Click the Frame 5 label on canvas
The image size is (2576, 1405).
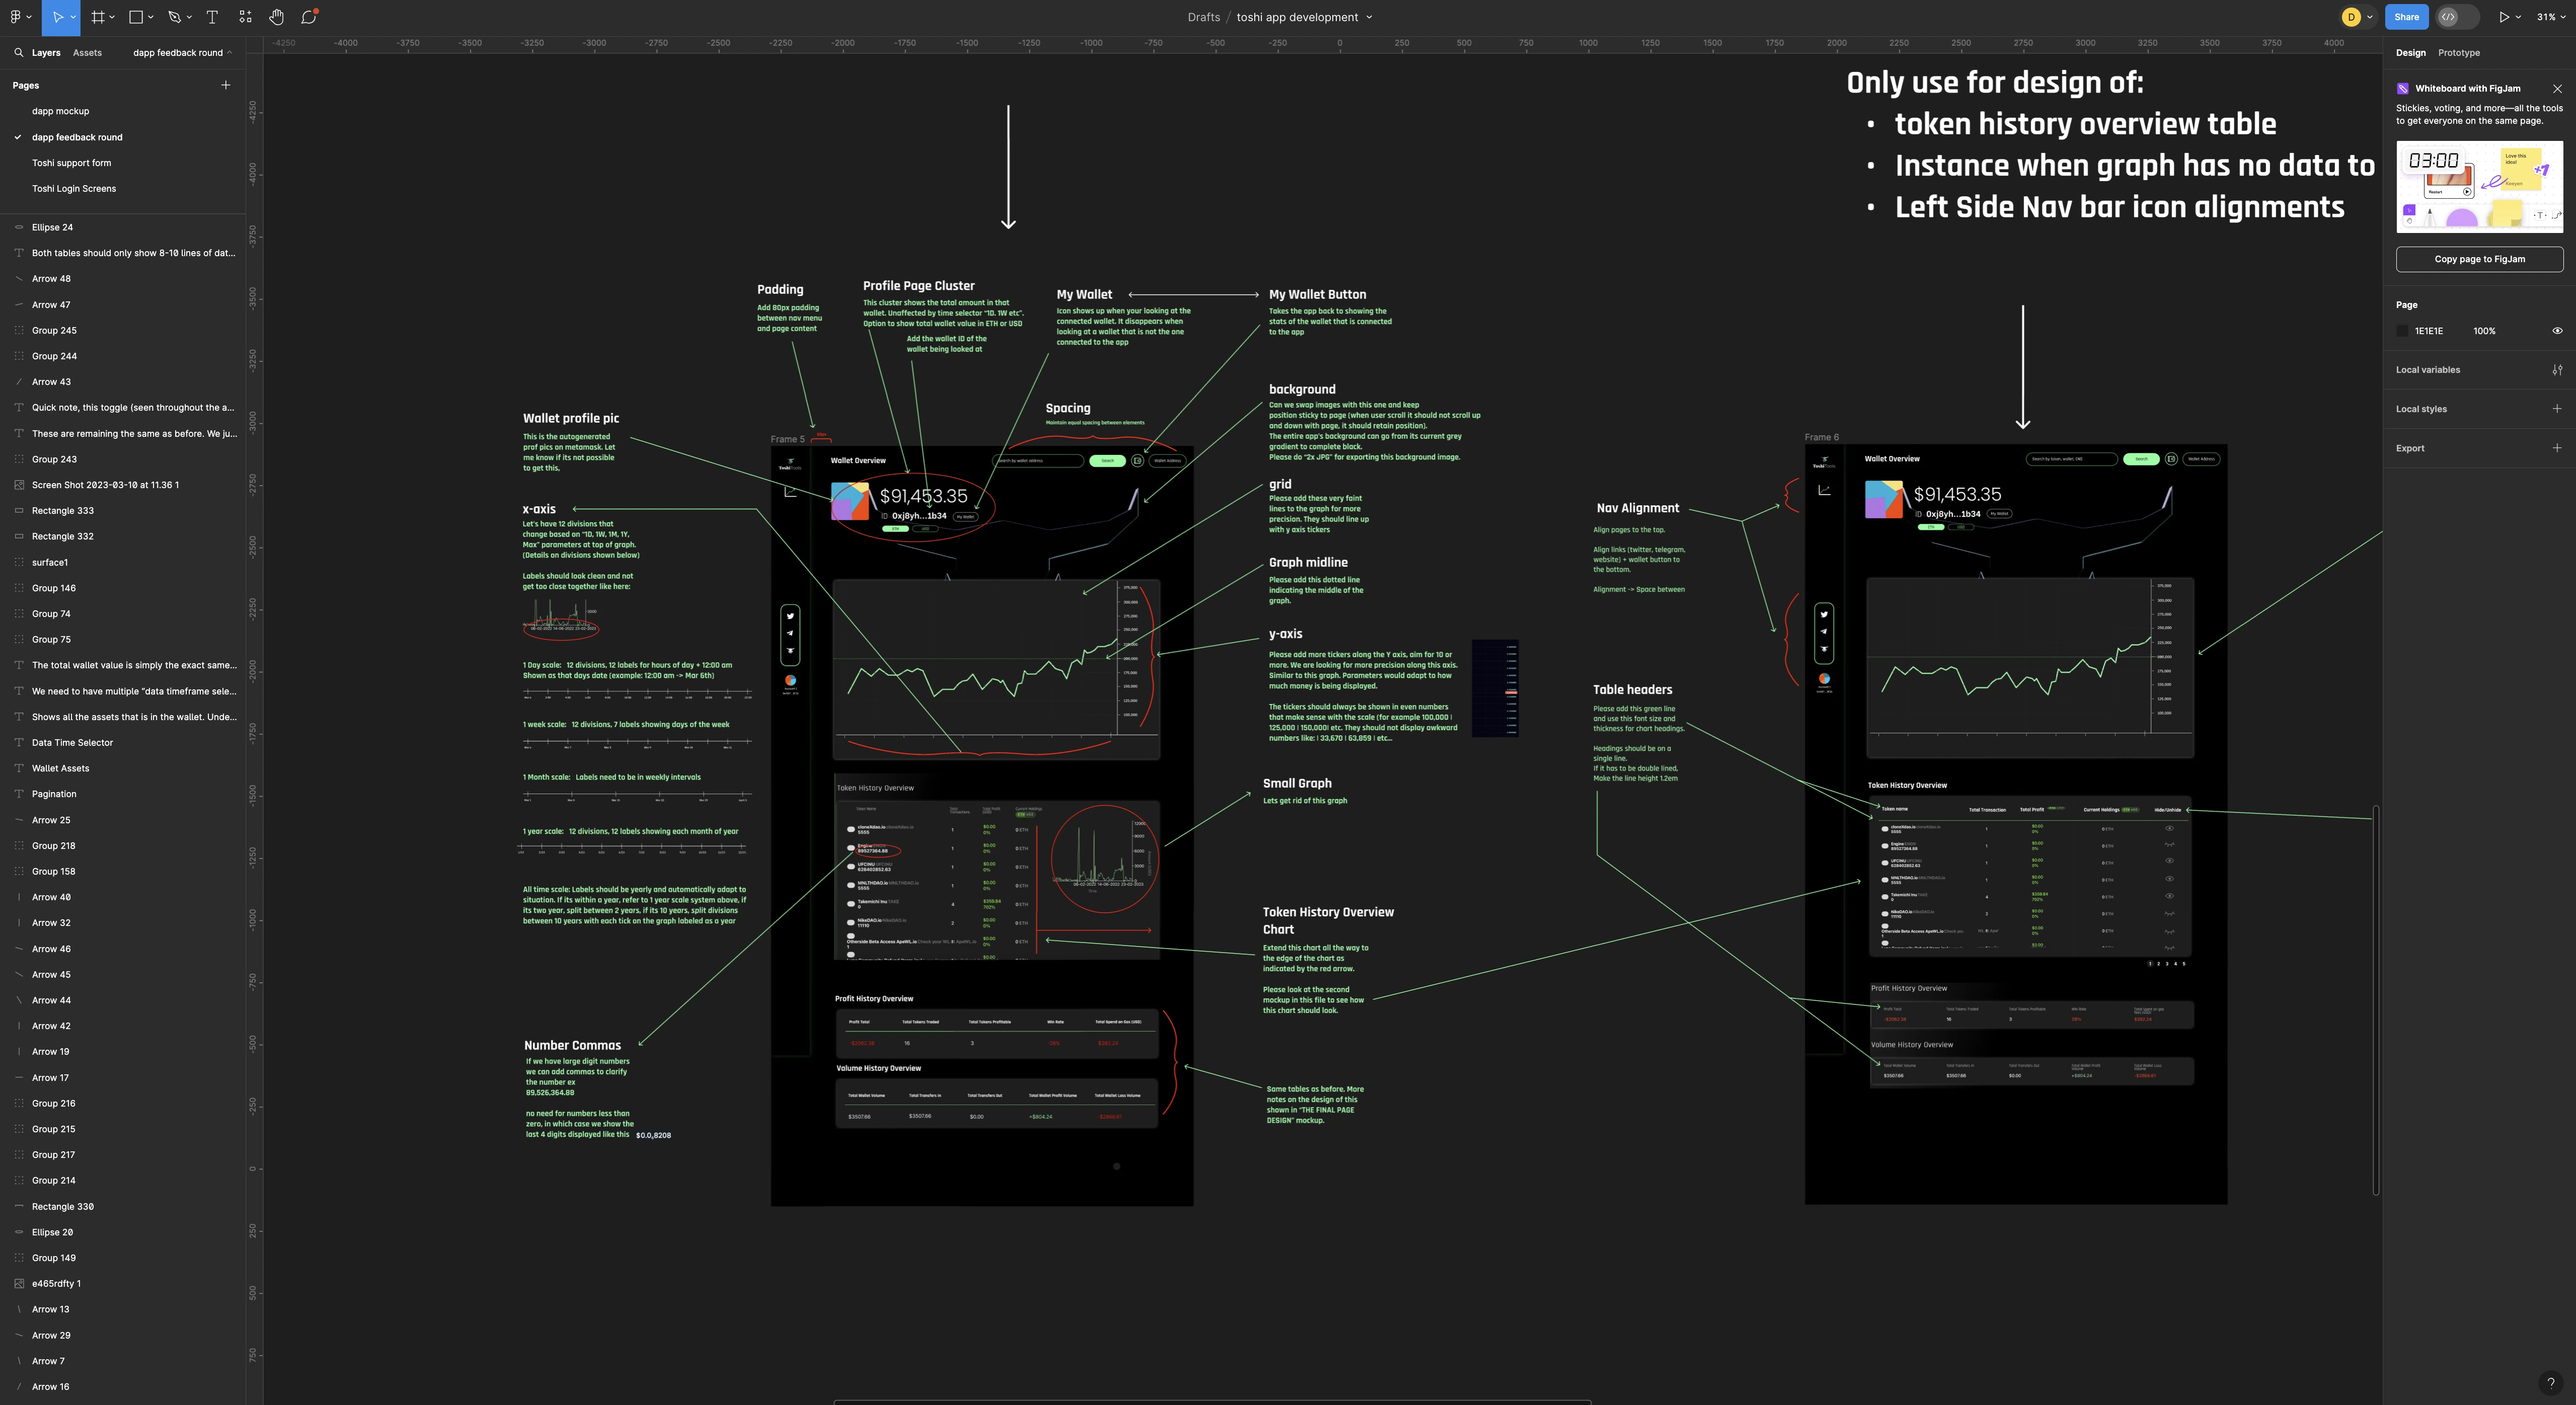pos(787,439)
